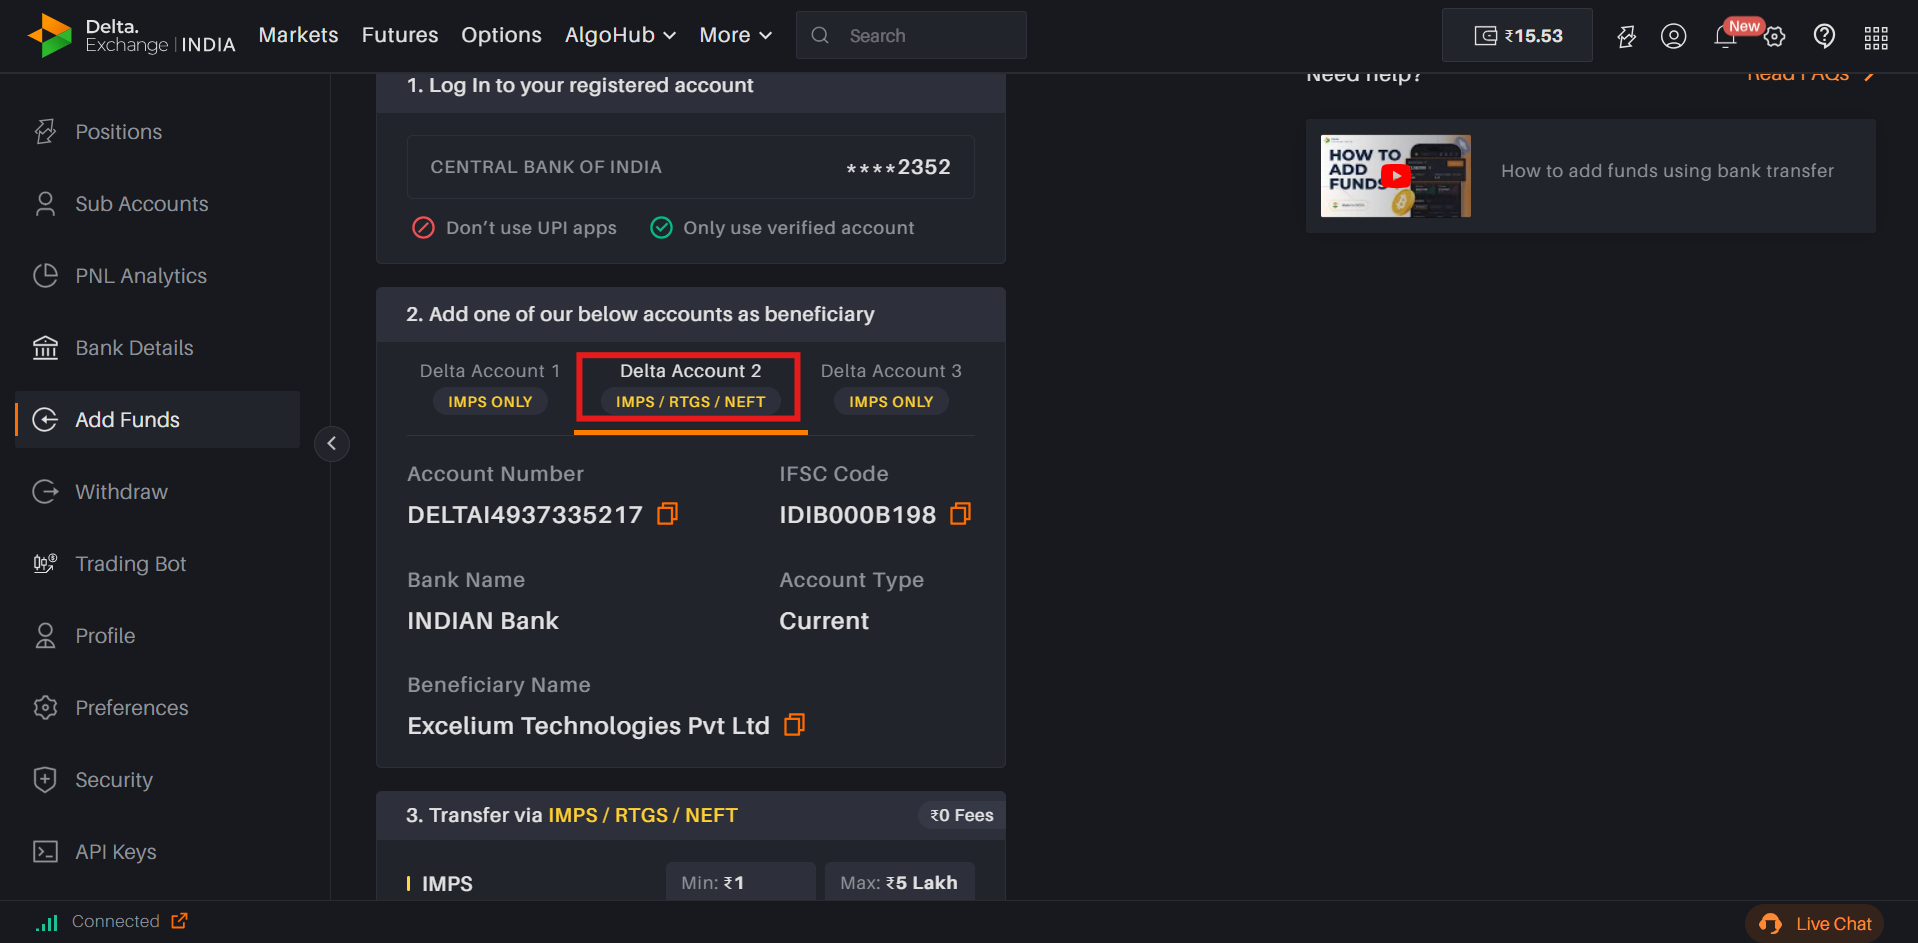Viewport: 1918px width, 943px height.
Task: Open the Security settings page
Action: click(x=114, y=780)
